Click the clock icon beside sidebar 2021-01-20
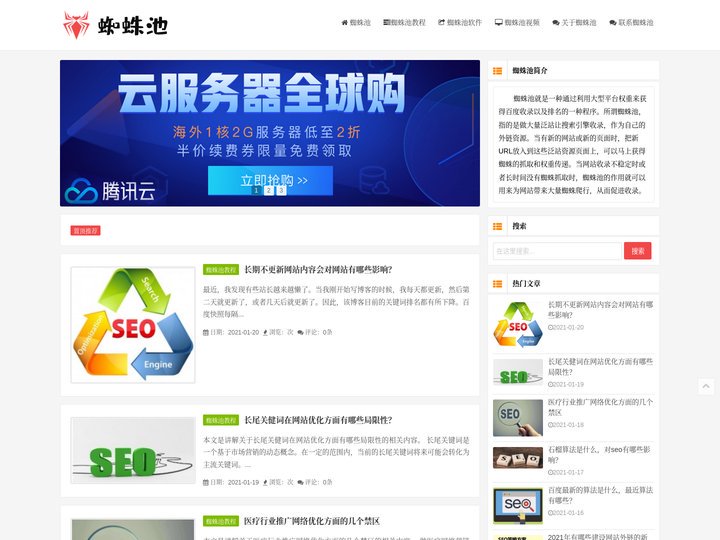 tap(551, 327)
